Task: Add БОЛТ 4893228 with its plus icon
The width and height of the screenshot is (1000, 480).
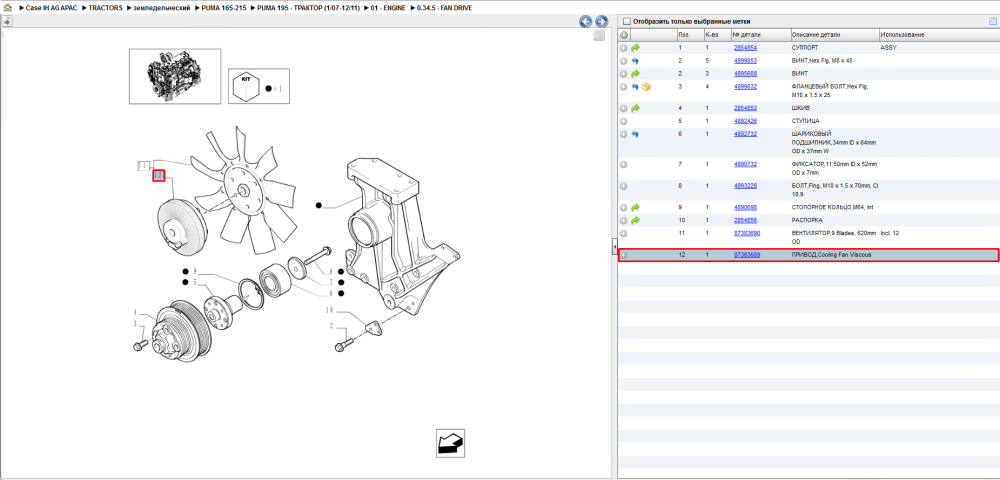Action: 624,186
